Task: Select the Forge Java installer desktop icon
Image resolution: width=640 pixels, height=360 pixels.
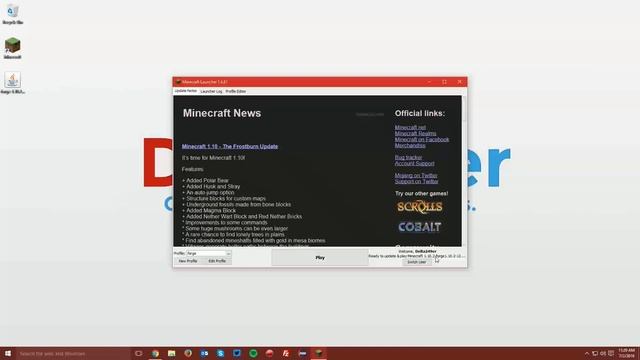Action: click(12, 83)
